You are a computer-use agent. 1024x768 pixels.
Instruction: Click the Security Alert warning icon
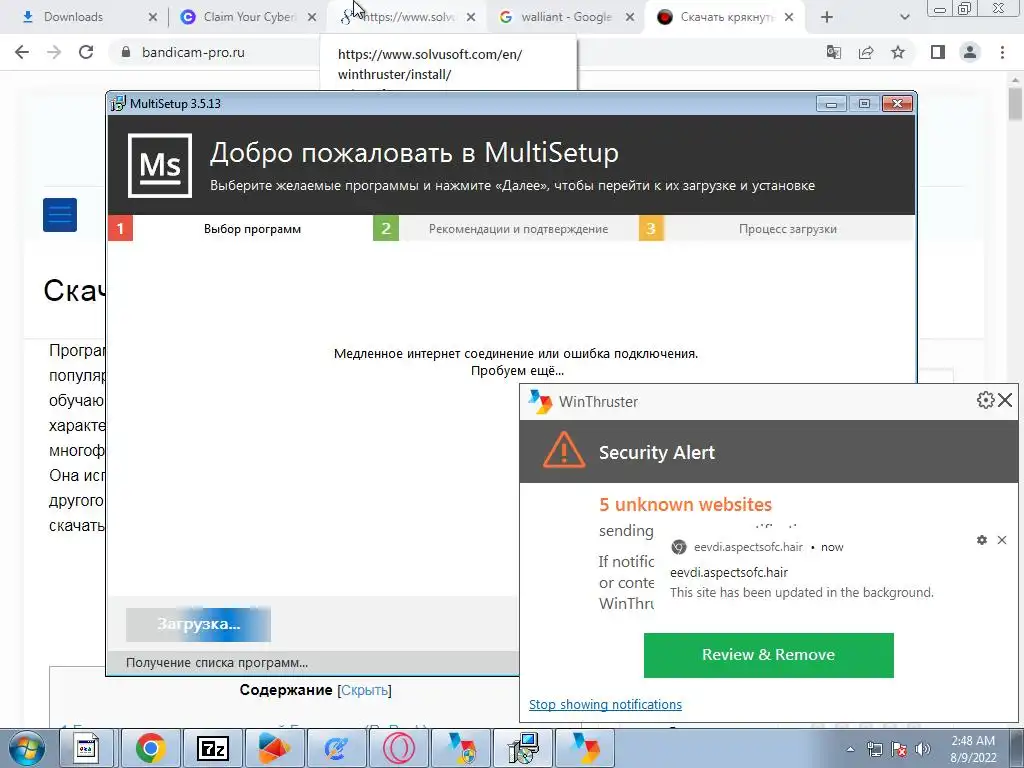click(x=564, y=451)
